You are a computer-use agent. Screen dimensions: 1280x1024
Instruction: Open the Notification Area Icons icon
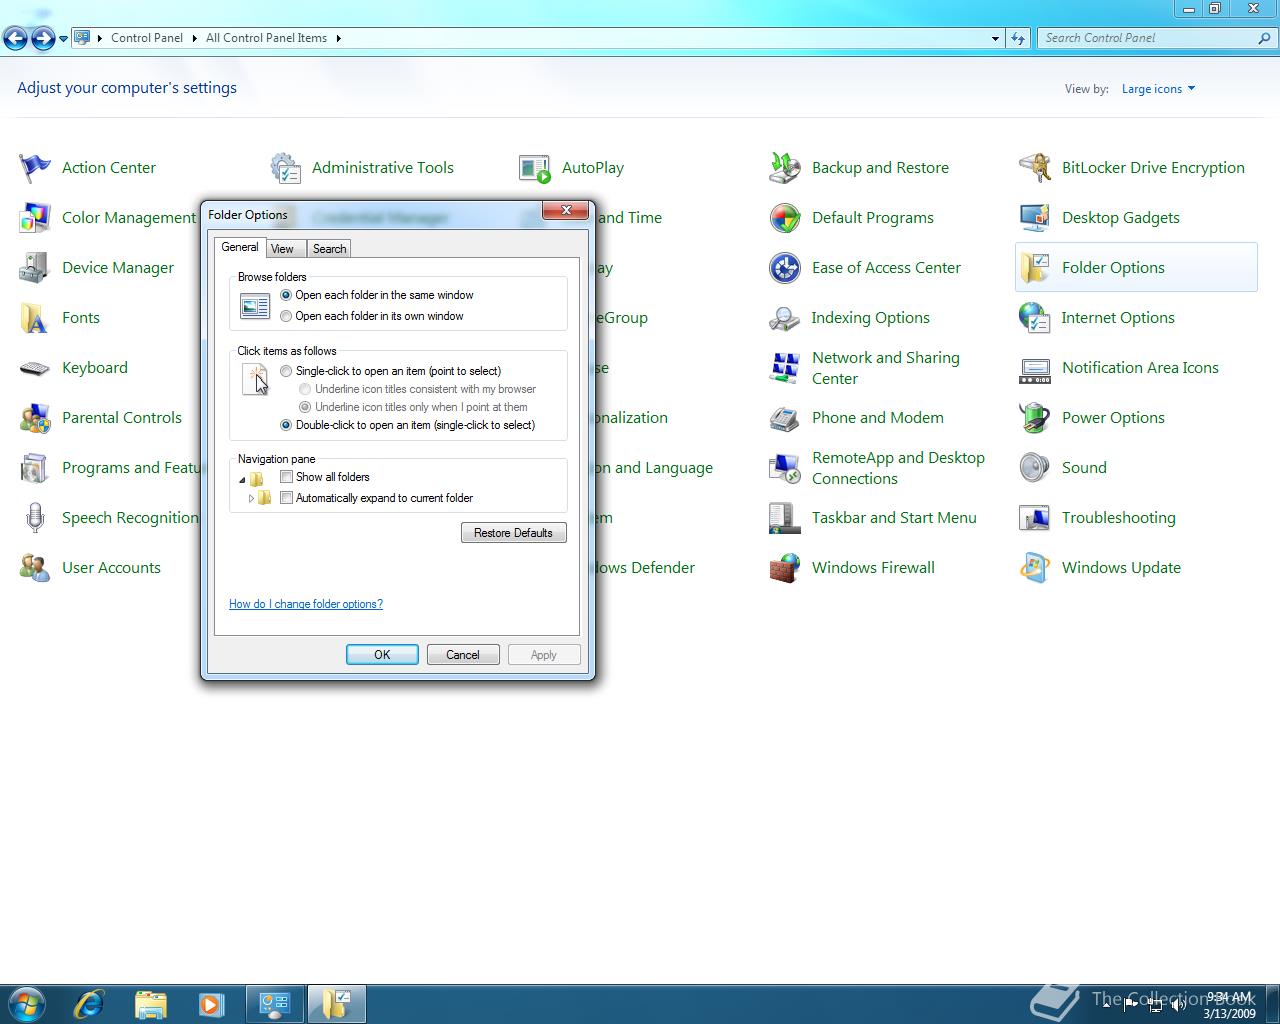tap(1035, 368)
